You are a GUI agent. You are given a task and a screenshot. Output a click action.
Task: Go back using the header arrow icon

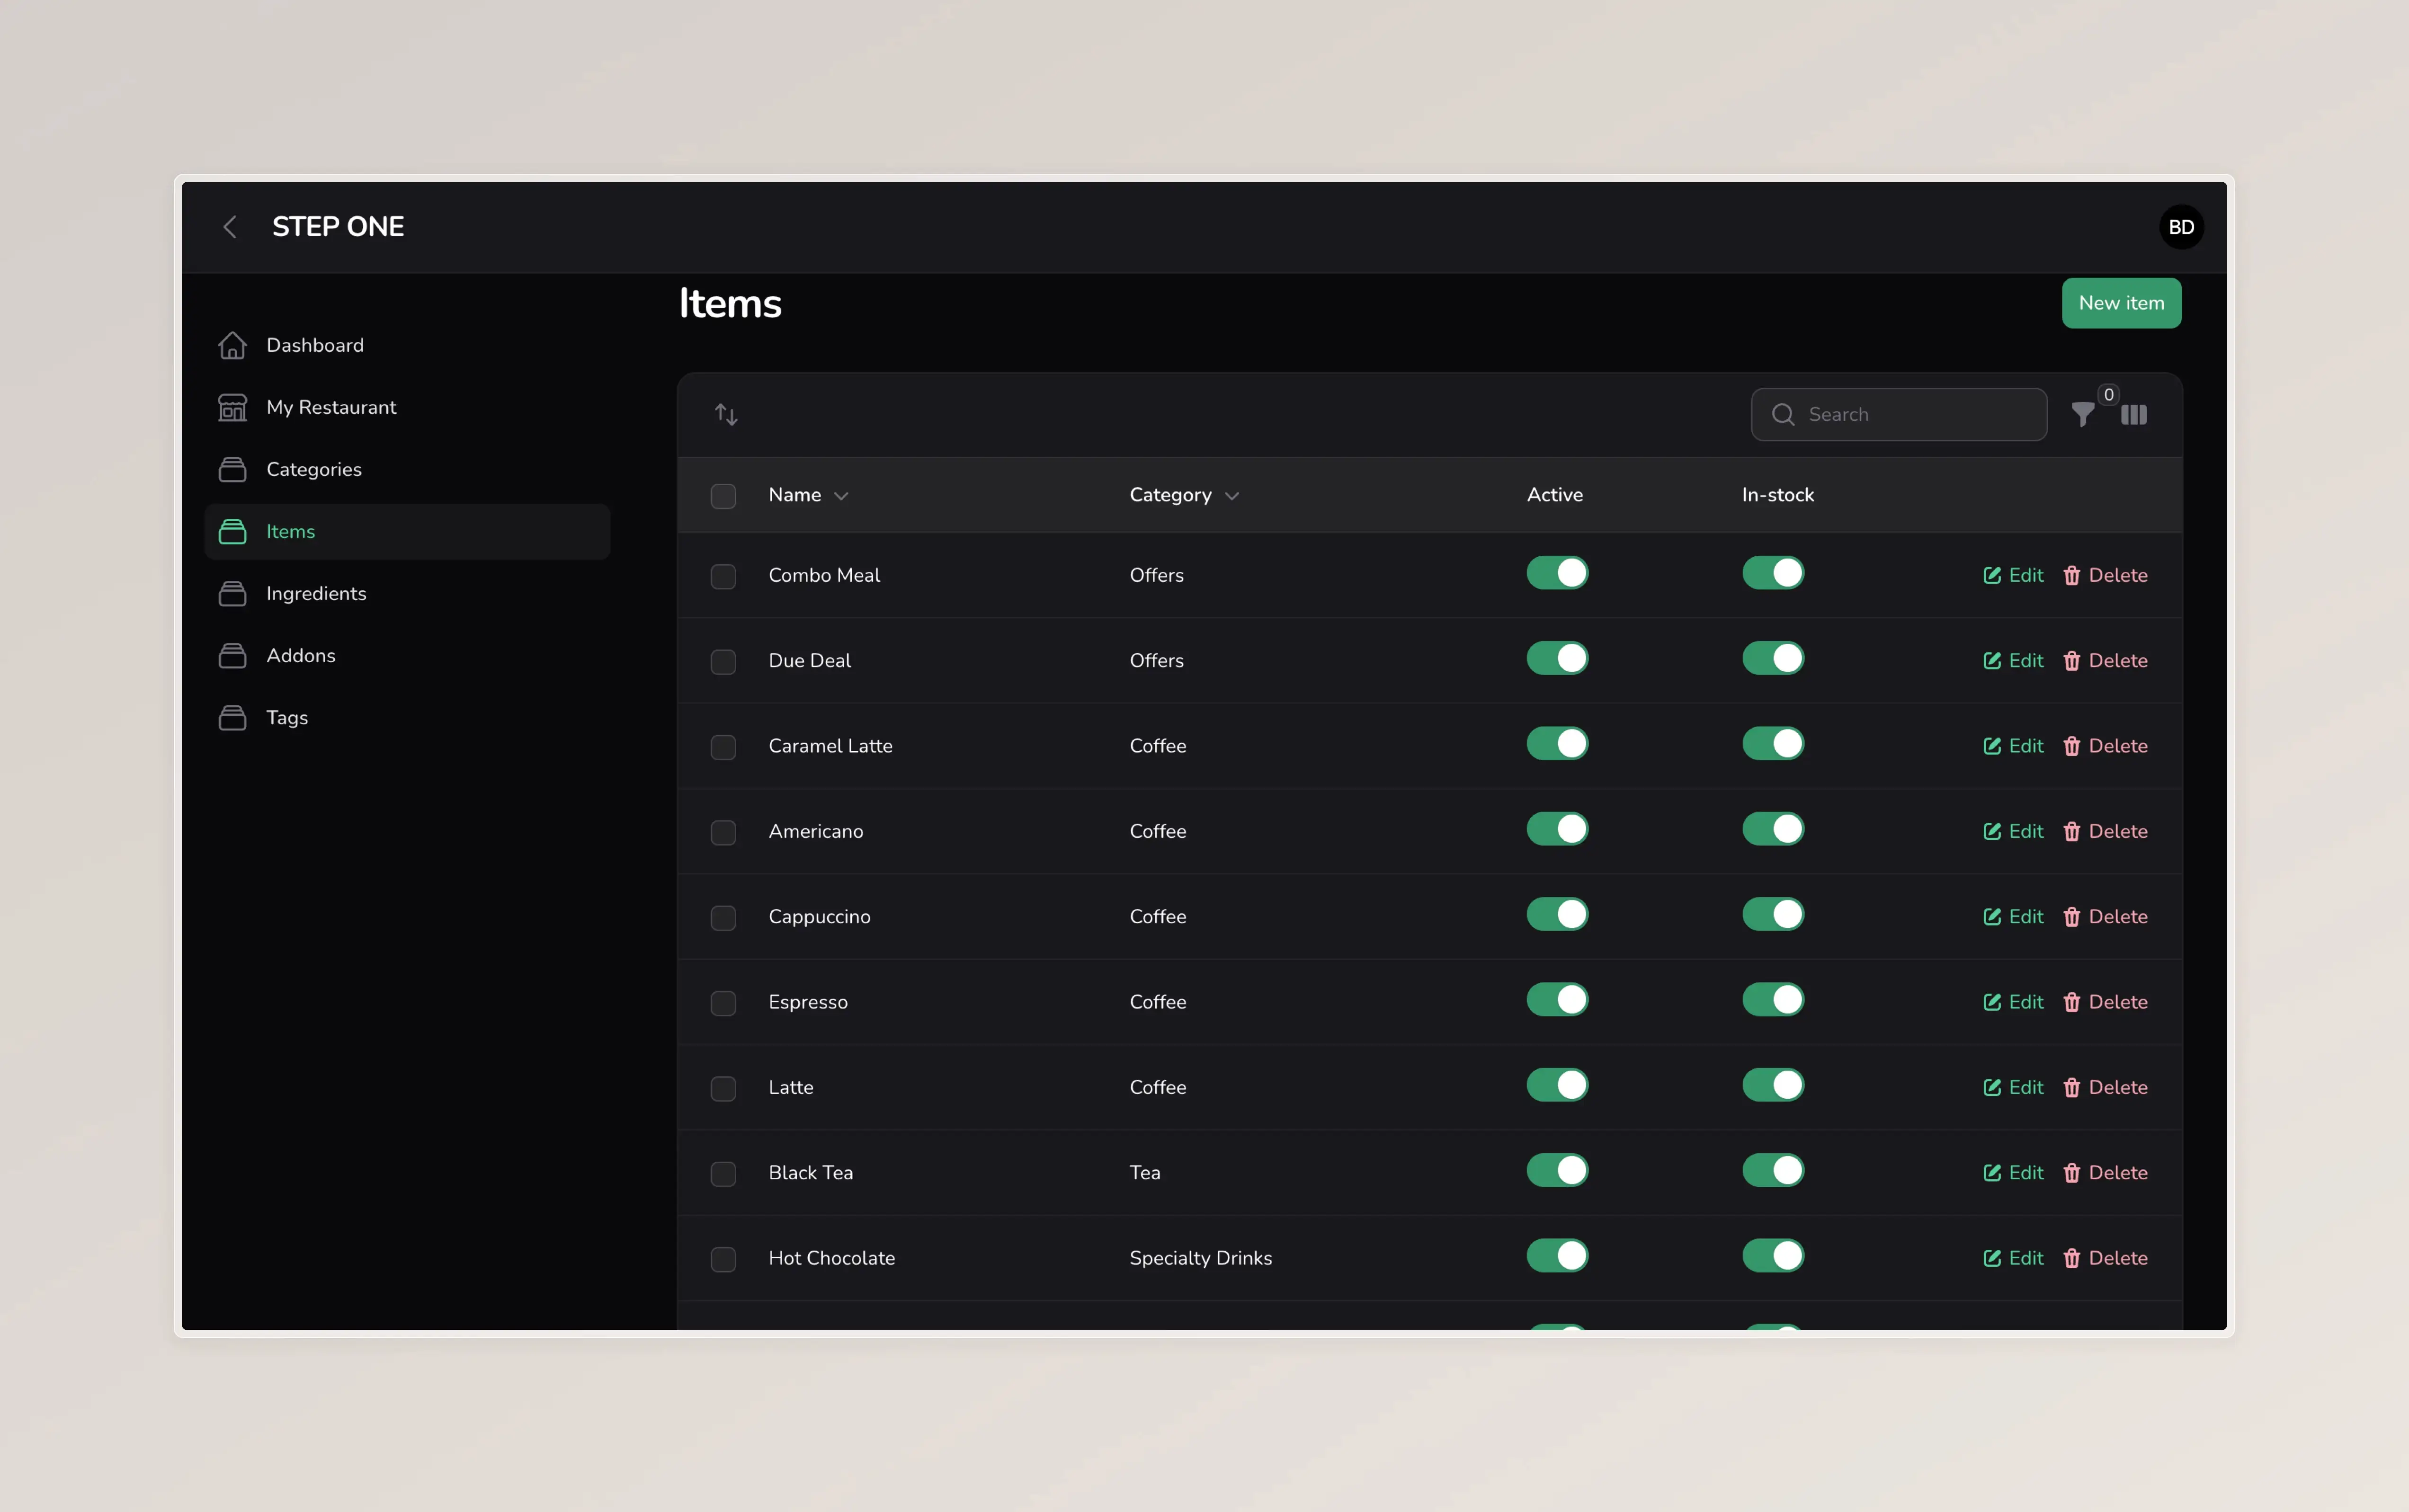(230, 227)
